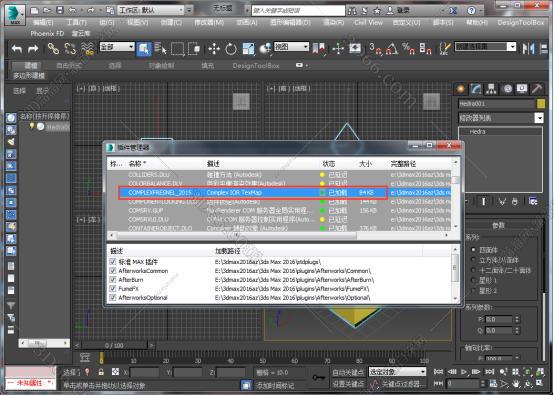Click the time slider showing 0 / 100
The image size is (554, 395).
(114, 345)
